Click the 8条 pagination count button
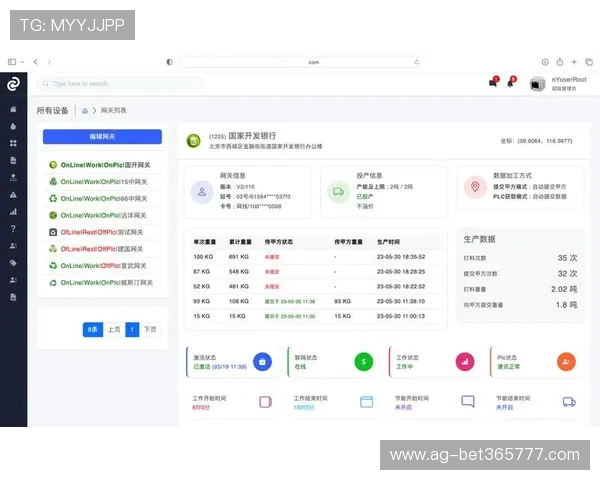This screenshot has width=600, height=480. 93,330
